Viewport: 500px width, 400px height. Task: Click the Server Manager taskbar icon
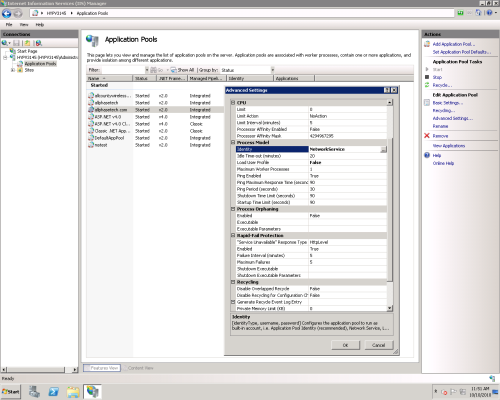[x=34, y=392]
